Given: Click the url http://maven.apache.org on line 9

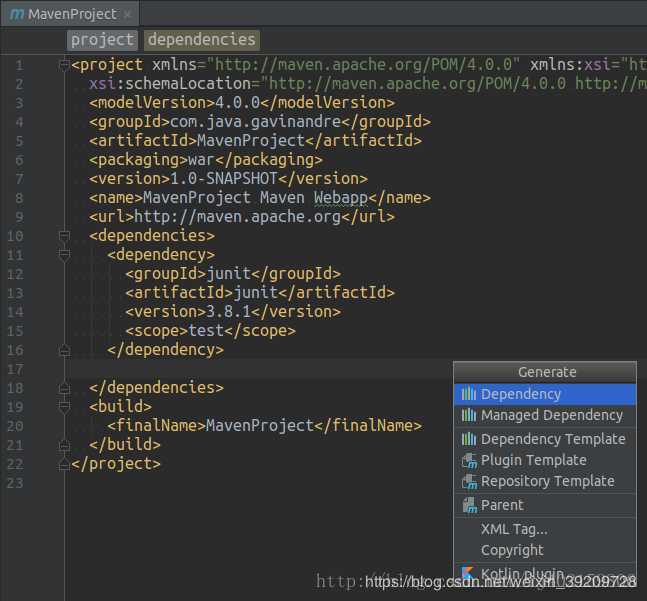Looking at the screenshot, I should click(238, 217).
